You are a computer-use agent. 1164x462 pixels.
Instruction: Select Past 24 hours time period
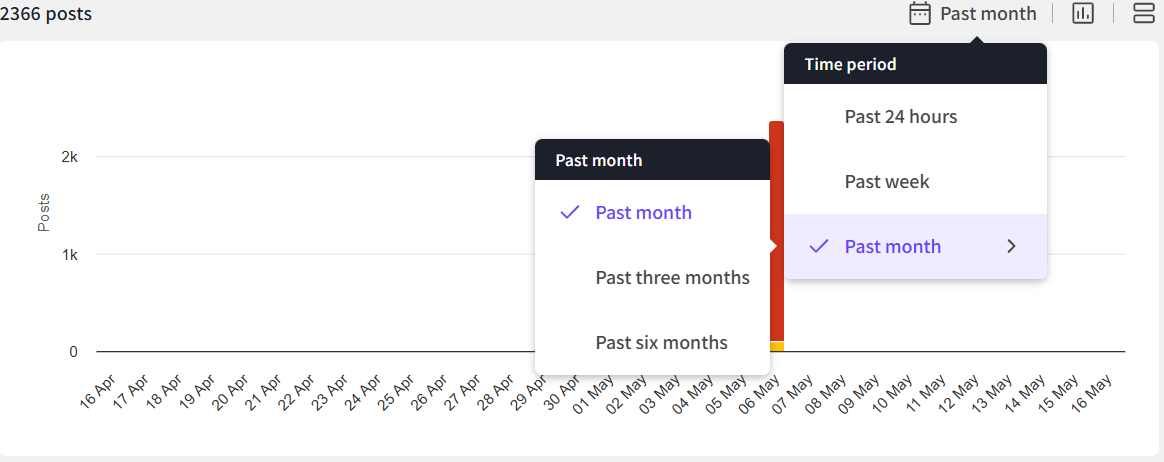click(900, 117)
